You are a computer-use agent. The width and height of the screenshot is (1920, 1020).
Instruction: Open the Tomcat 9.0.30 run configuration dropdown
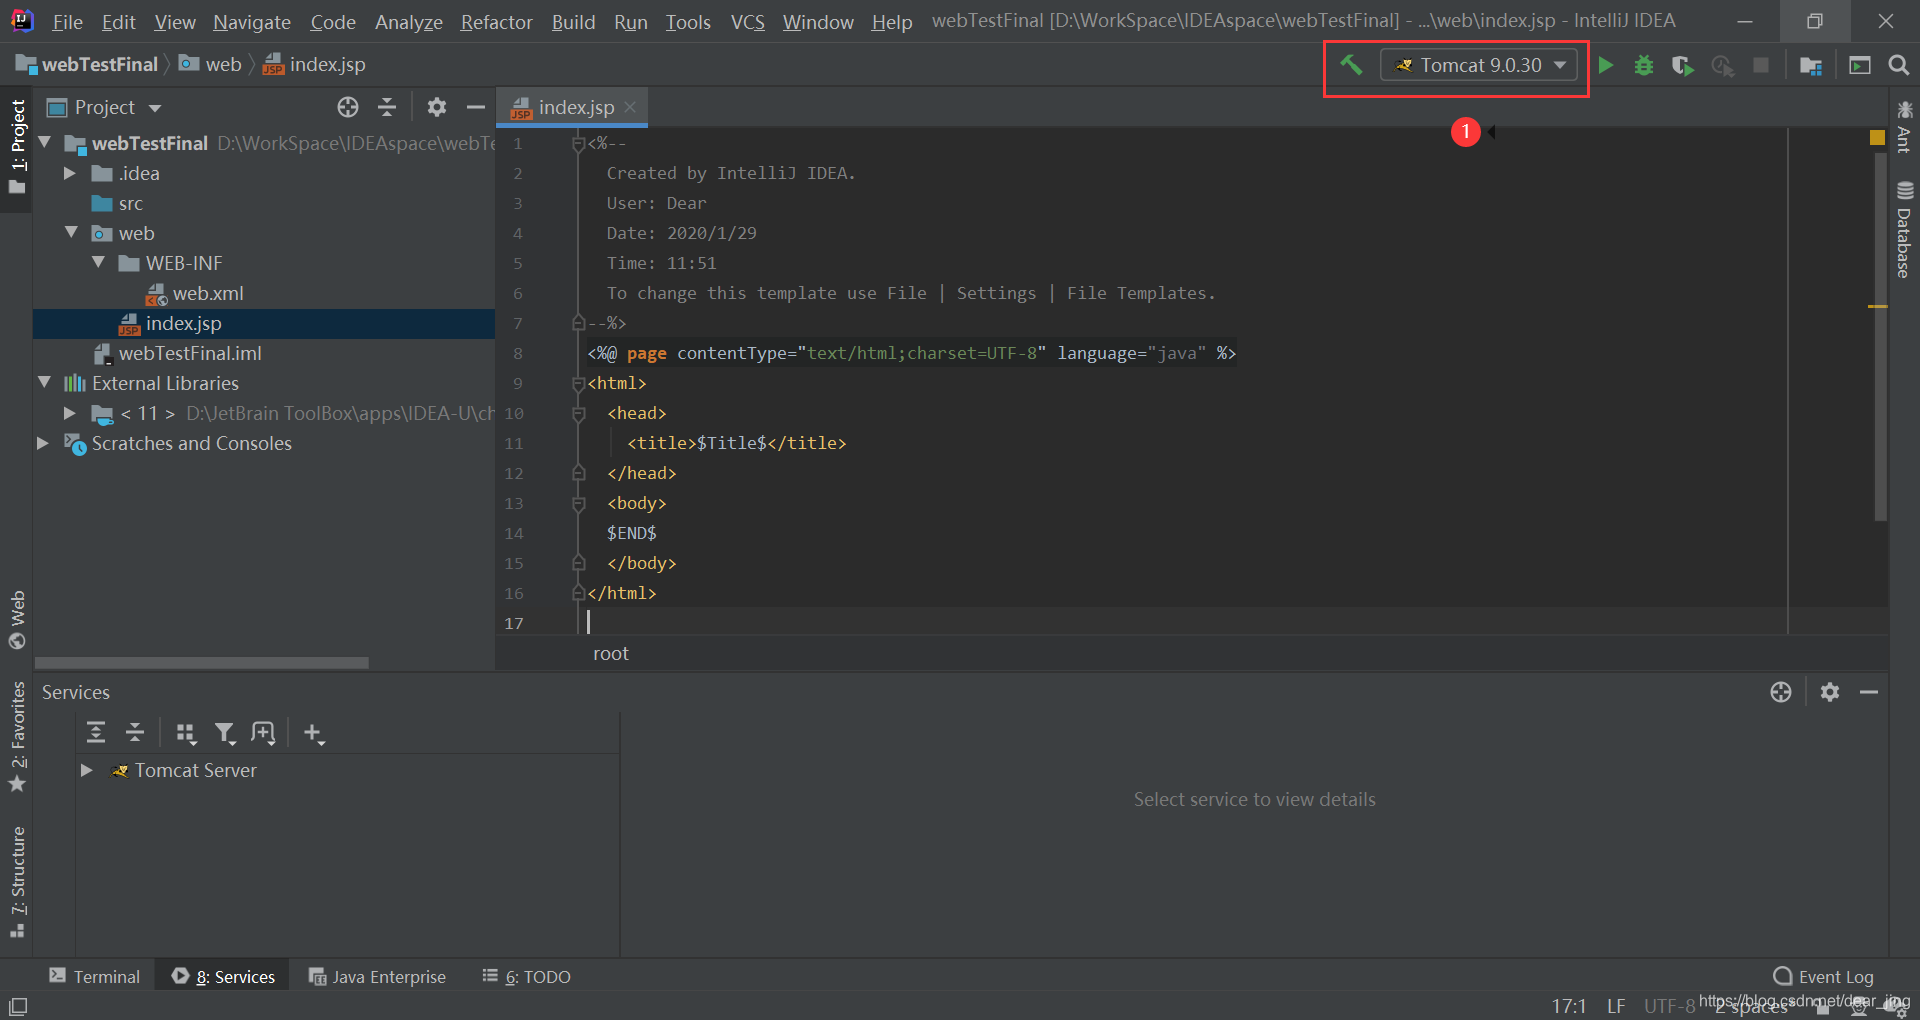(x=1479, y=65)
